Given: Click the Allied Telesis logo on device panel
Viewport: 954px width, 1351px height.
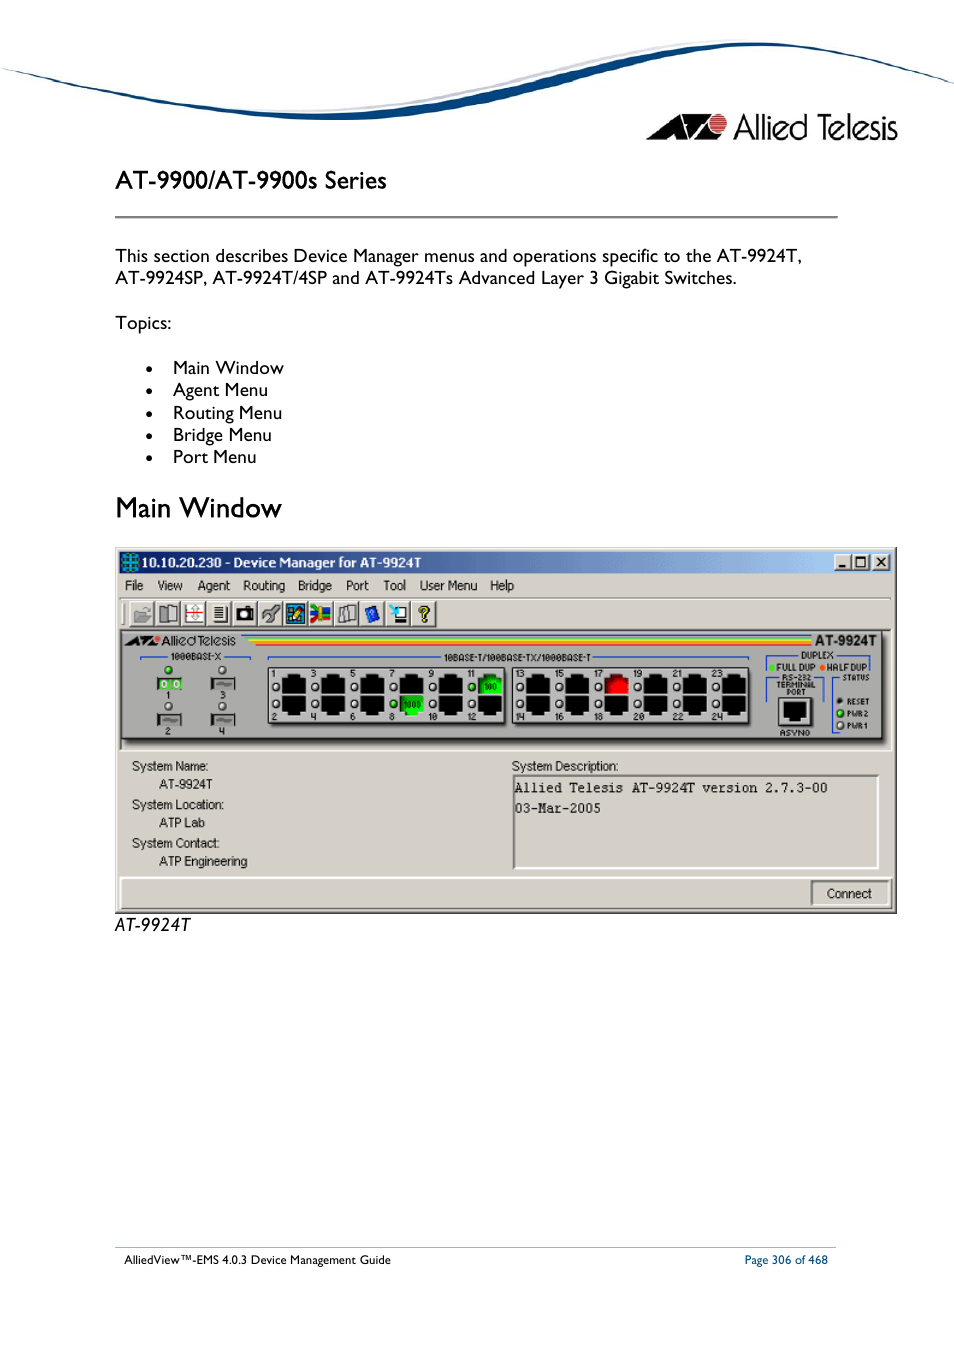Looking at the screenshot, I should (x=181, y=641).
